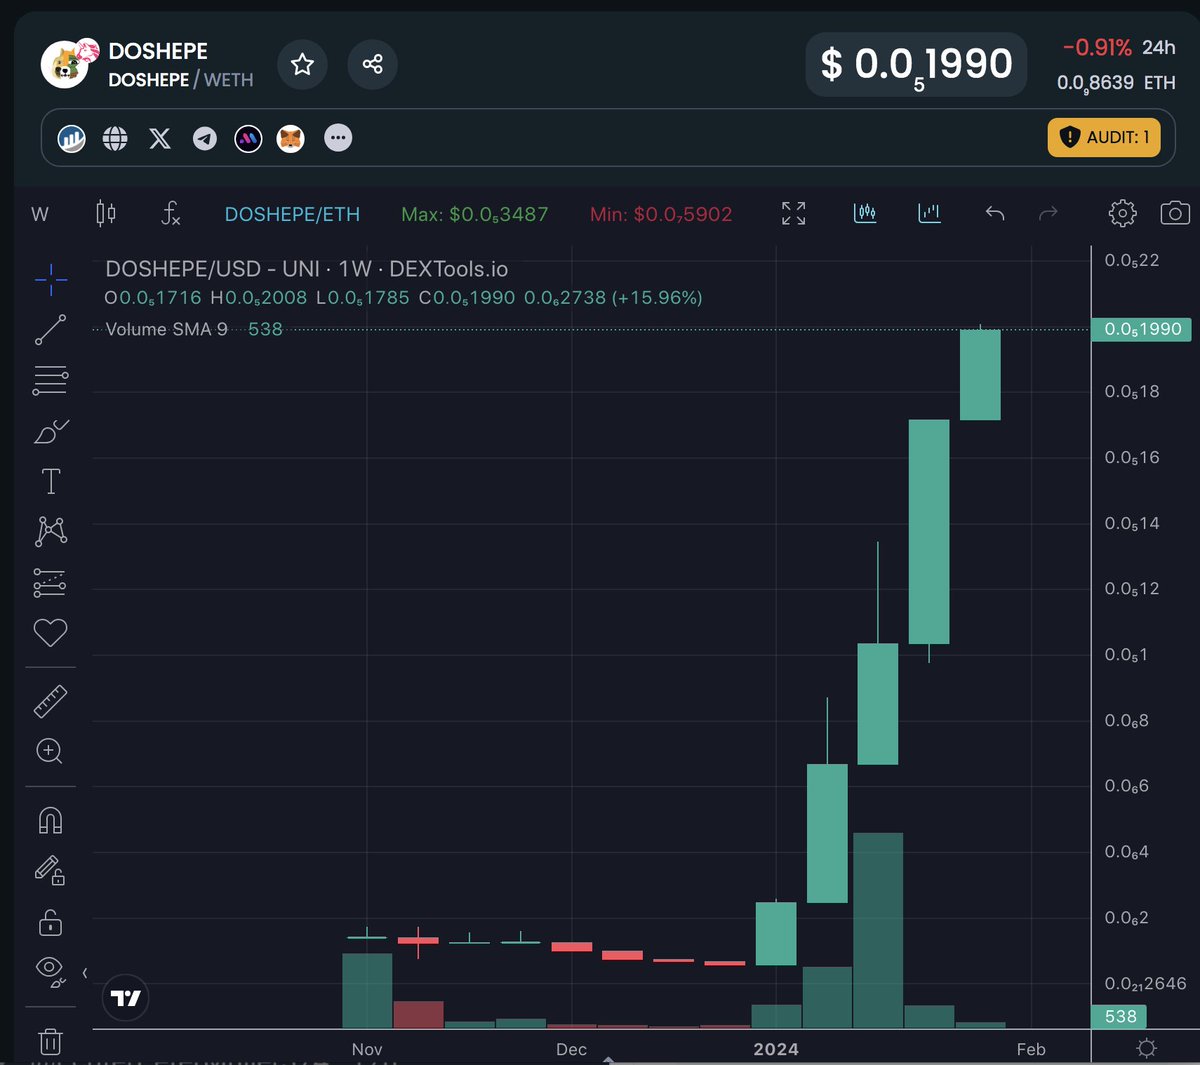Screen dimensions: 1200x1065
Task: Switch chart pair to DOSHEPE/ETH
Action: point(292,214)
